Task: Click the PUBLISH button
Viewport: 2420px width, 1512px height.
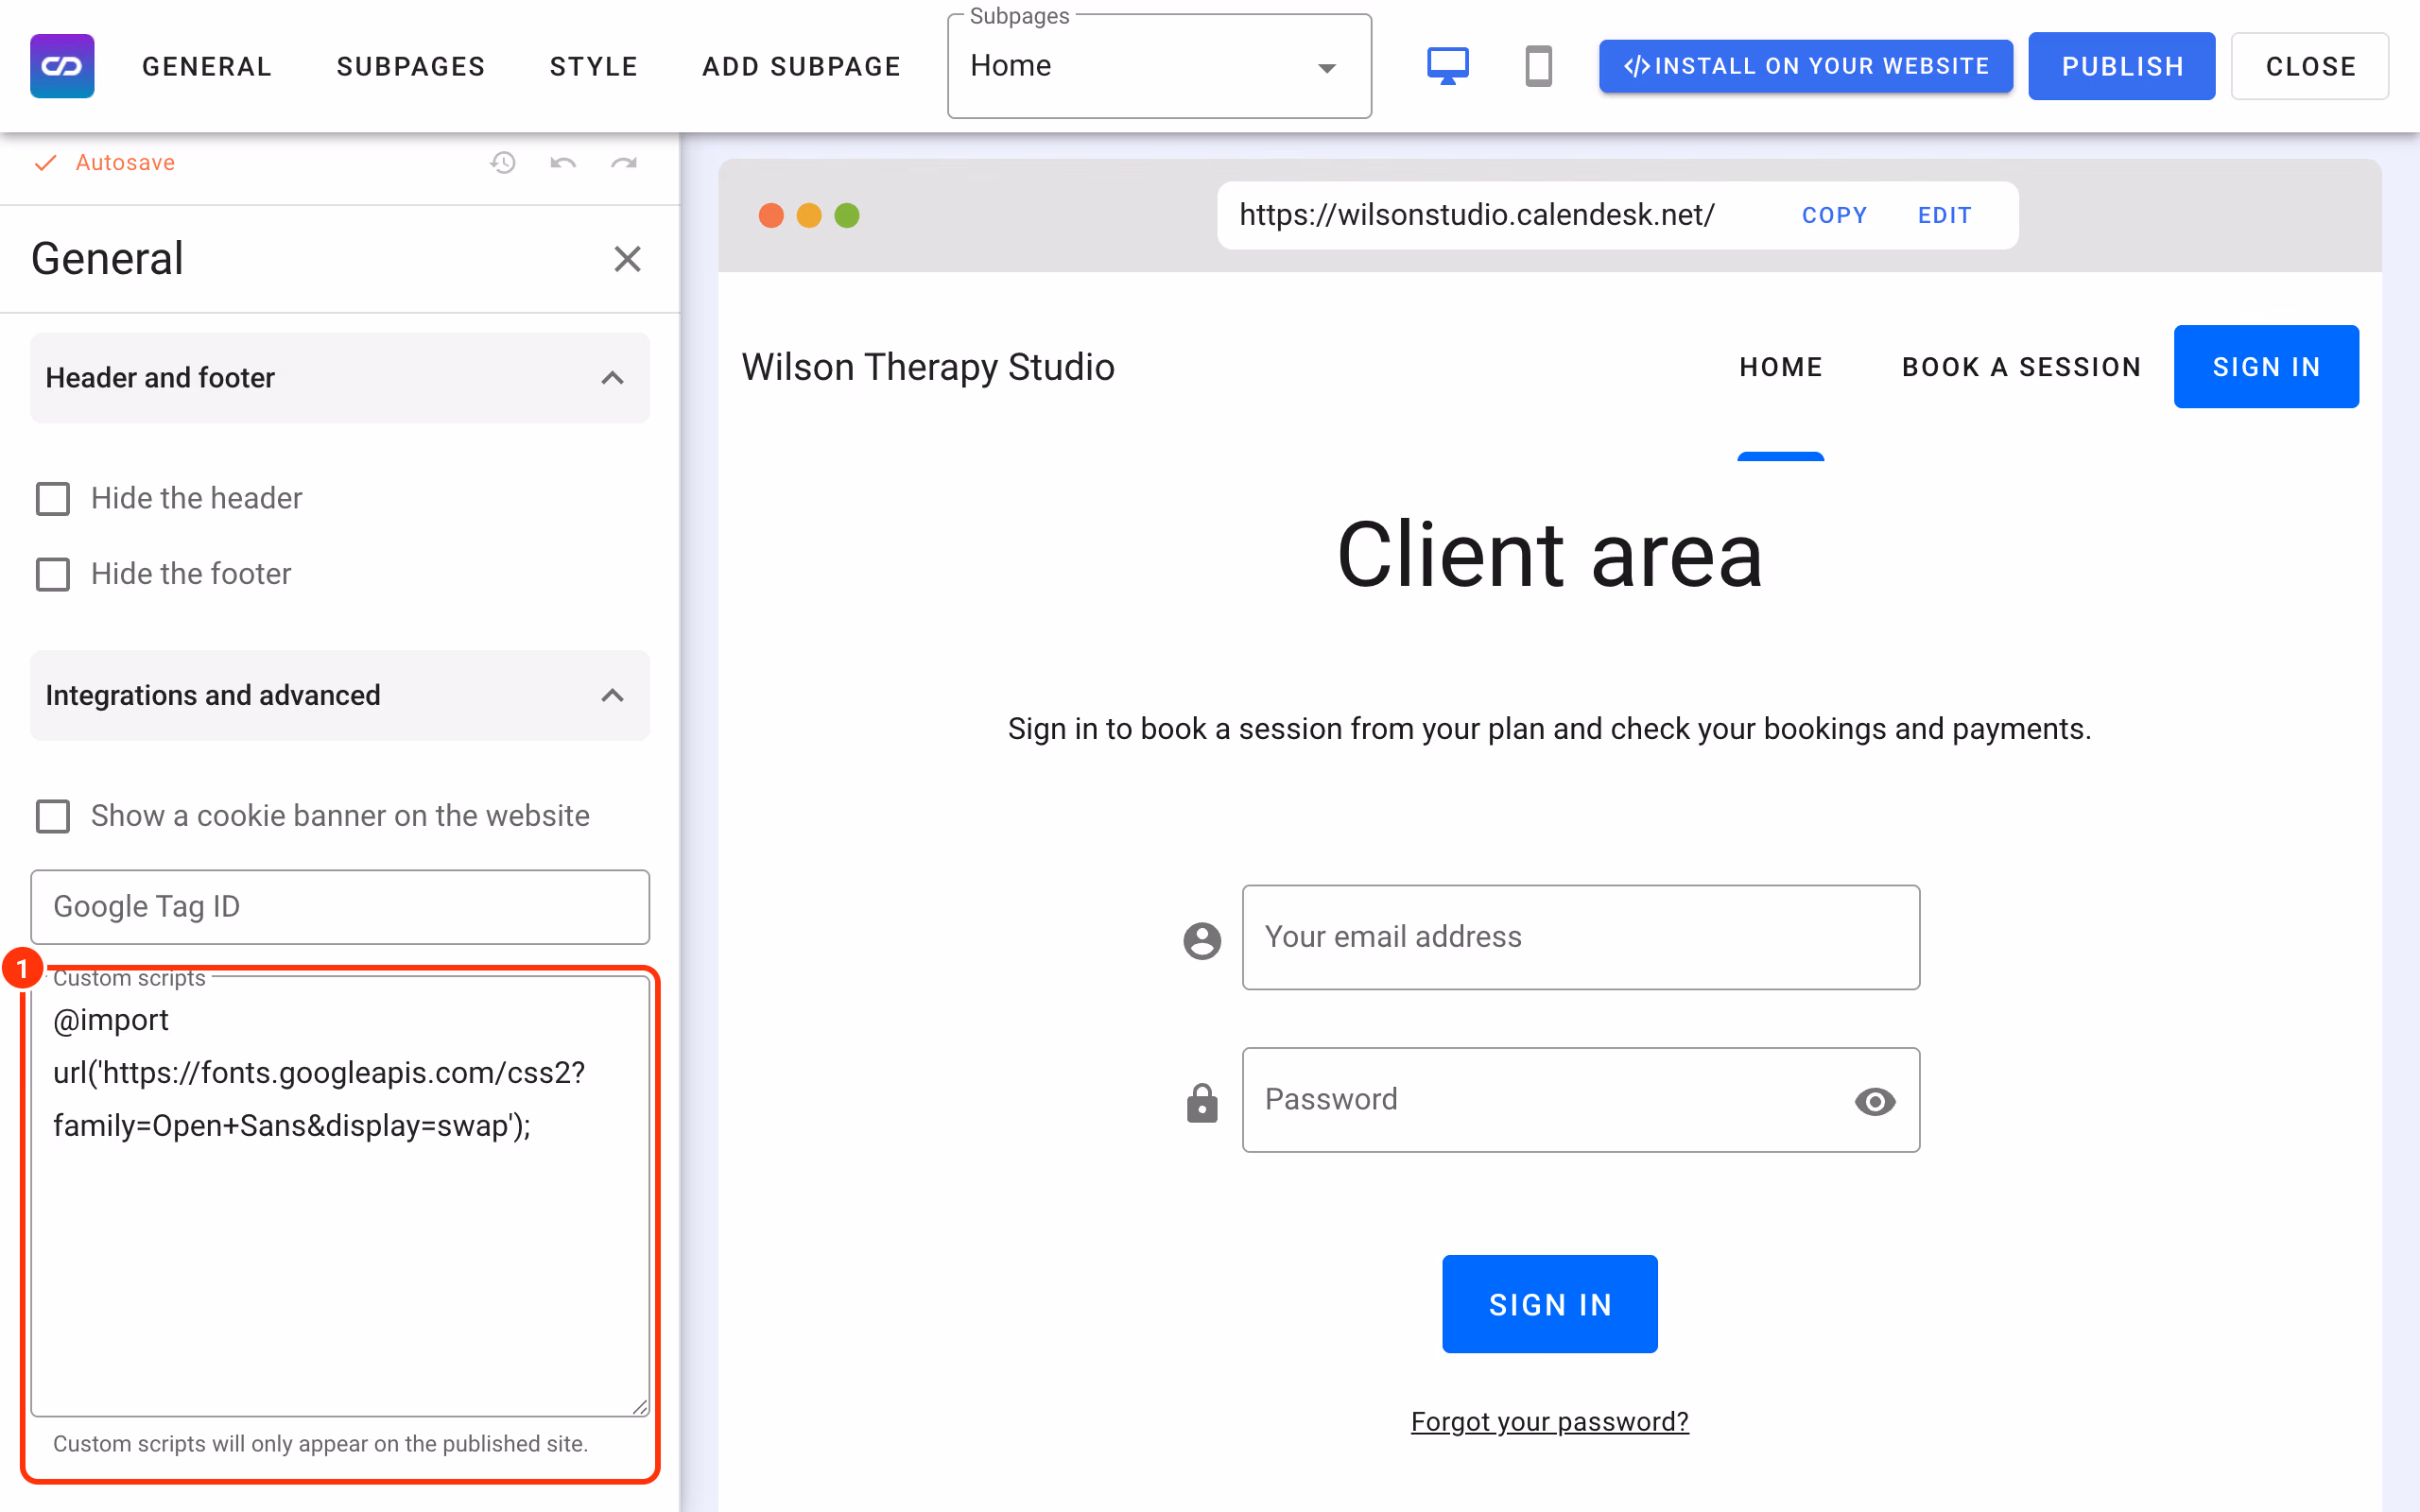Action: tap(2121, 66)
